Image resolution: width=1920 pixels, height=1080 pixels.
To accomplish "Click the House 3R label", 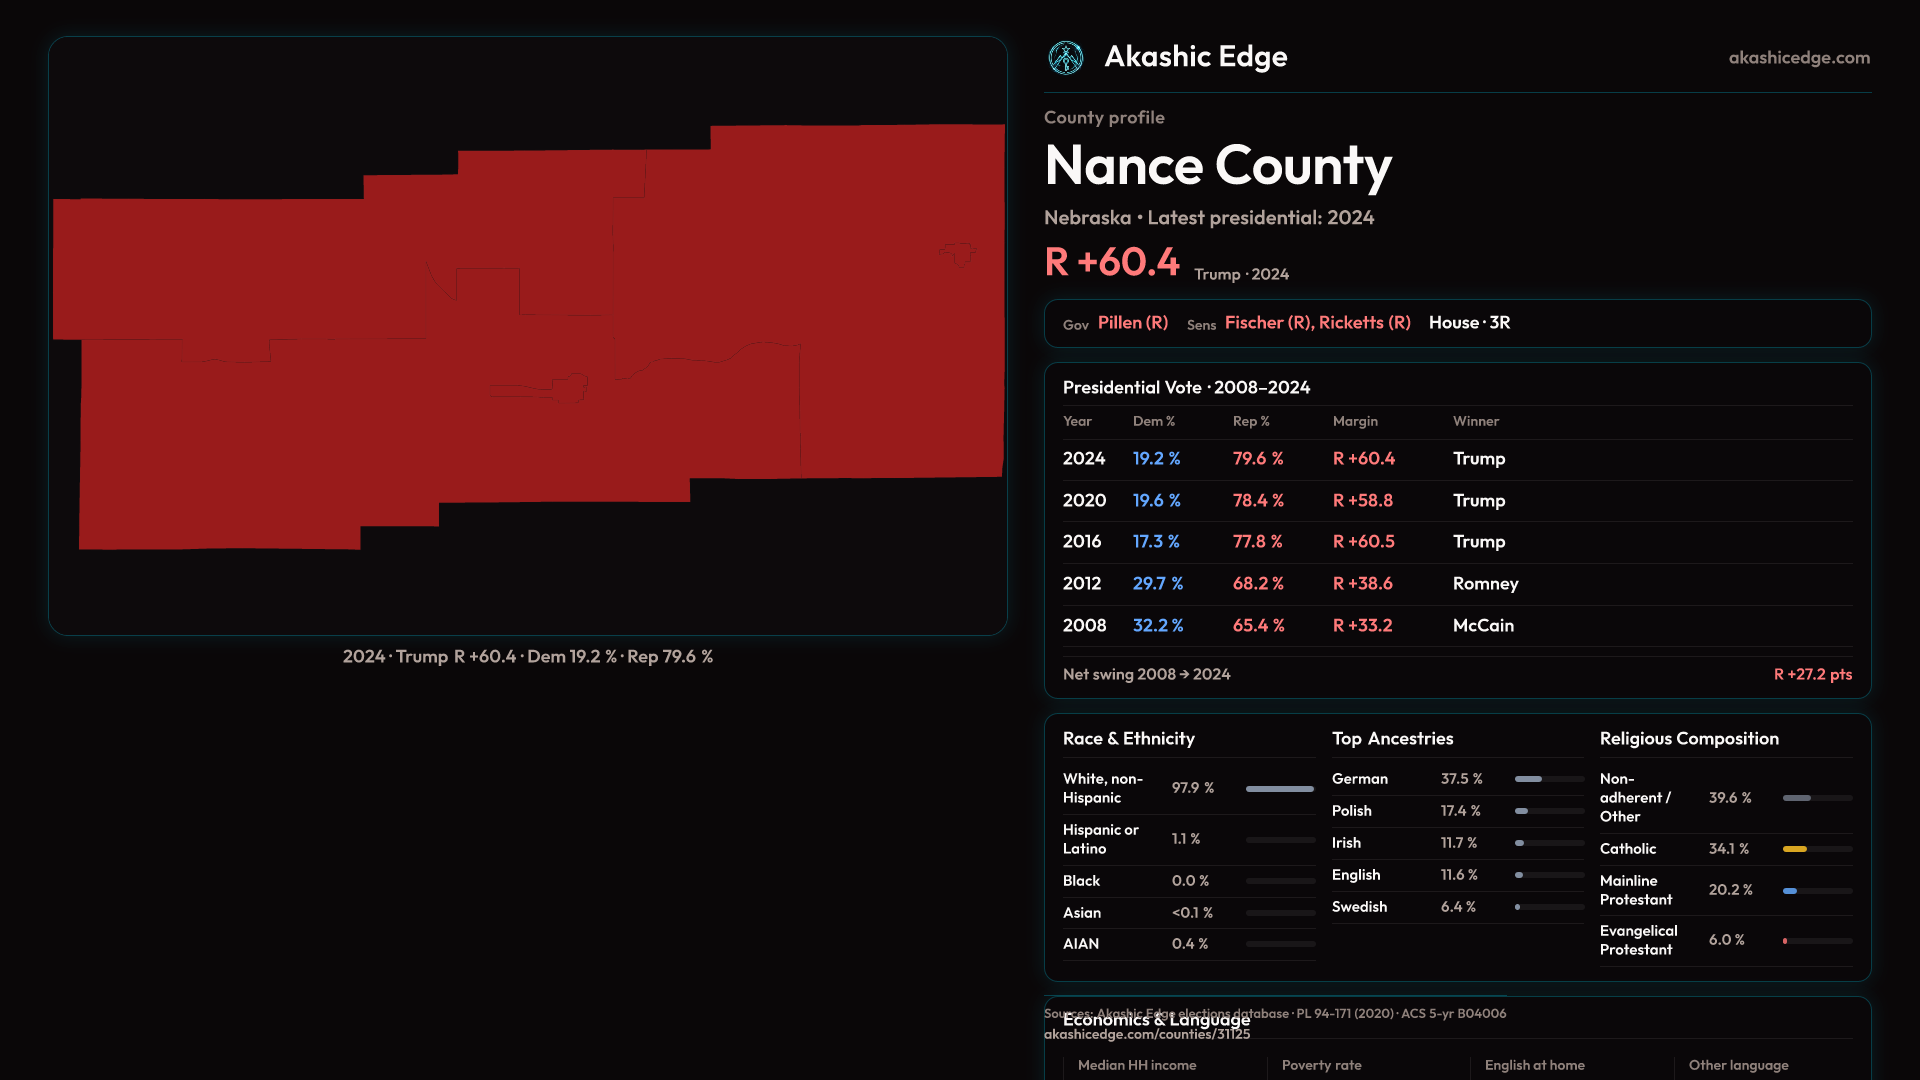I will [x=1469, y=323].
